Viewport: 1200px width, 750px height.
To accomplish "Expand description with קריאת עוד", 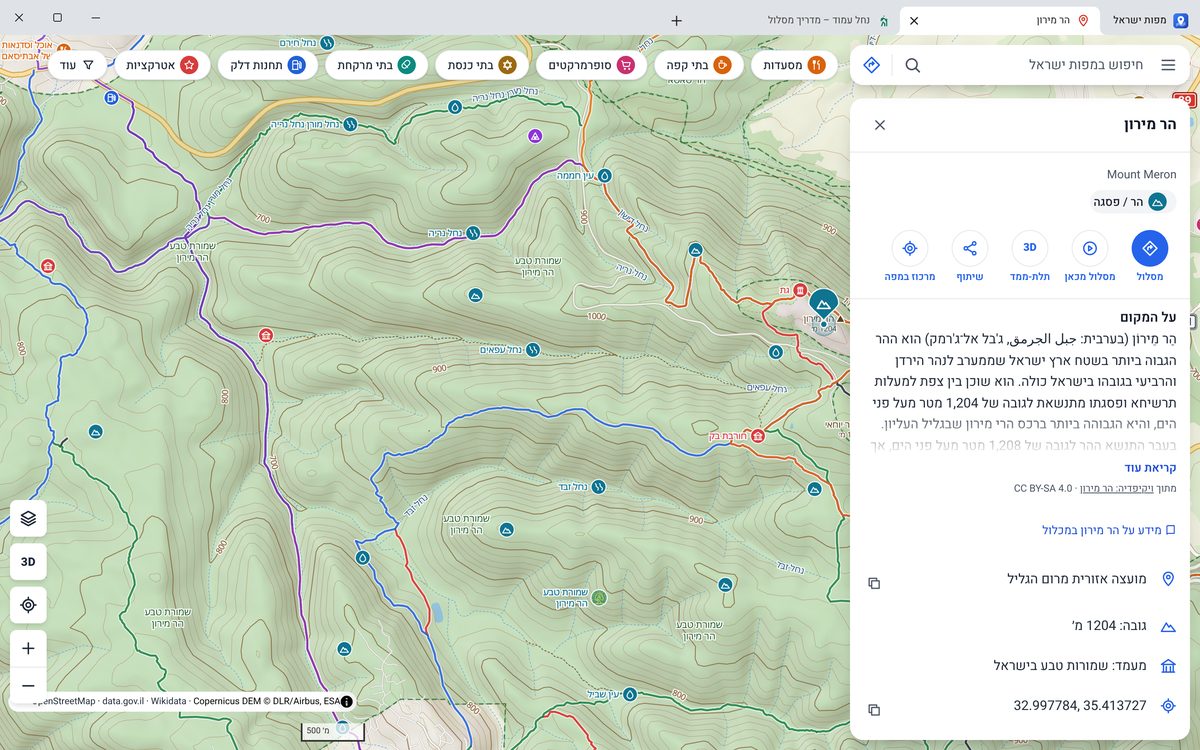I will tap(1150, 467).
